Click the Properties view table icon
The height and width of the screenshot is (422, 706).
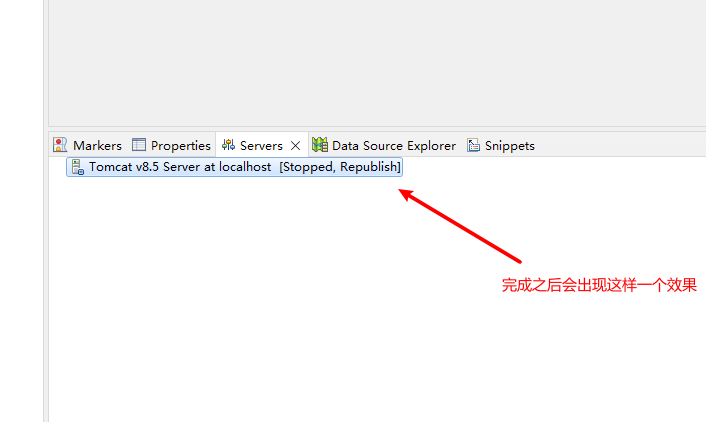[139, 145]
